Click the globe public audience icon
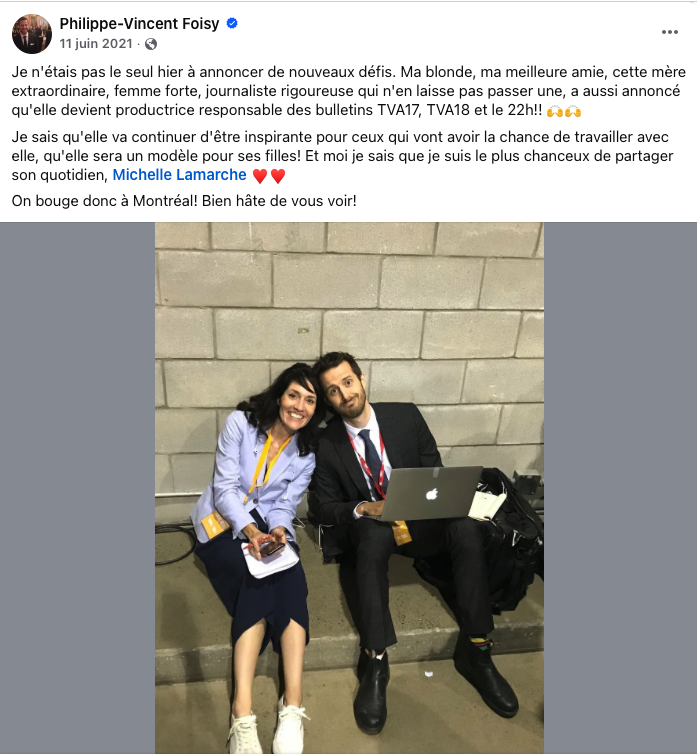 tap(151, 44)
